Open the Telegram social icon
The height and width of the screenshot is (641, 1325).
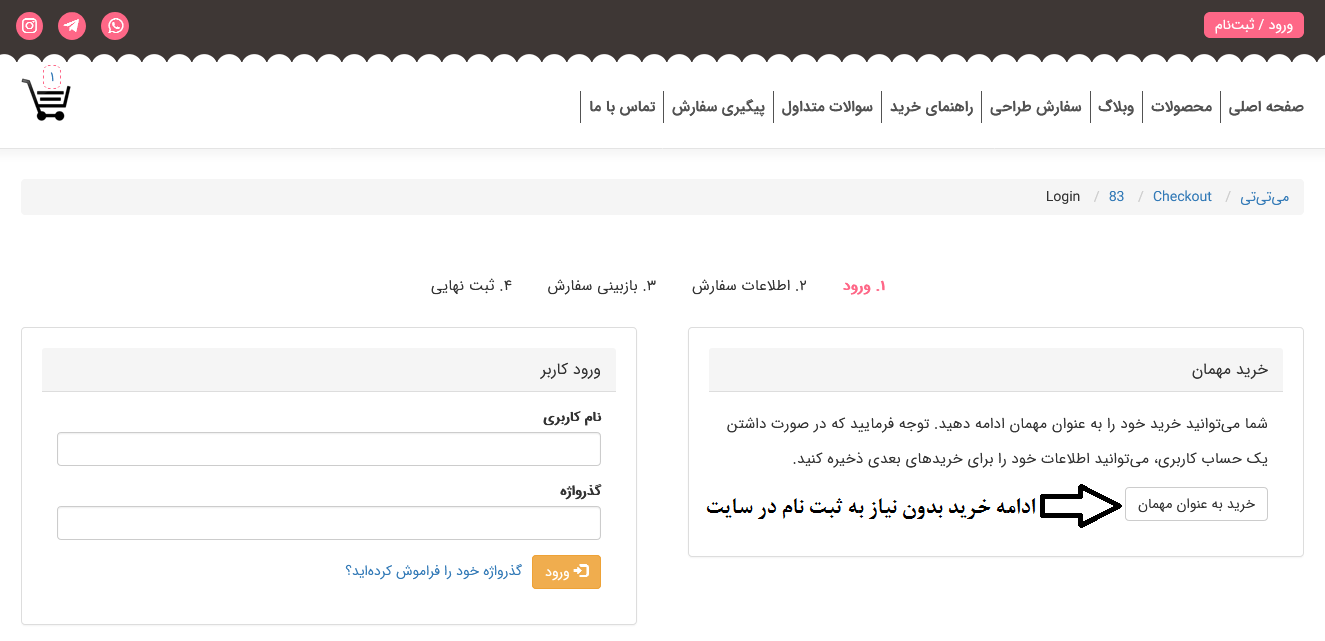point(71,25)
